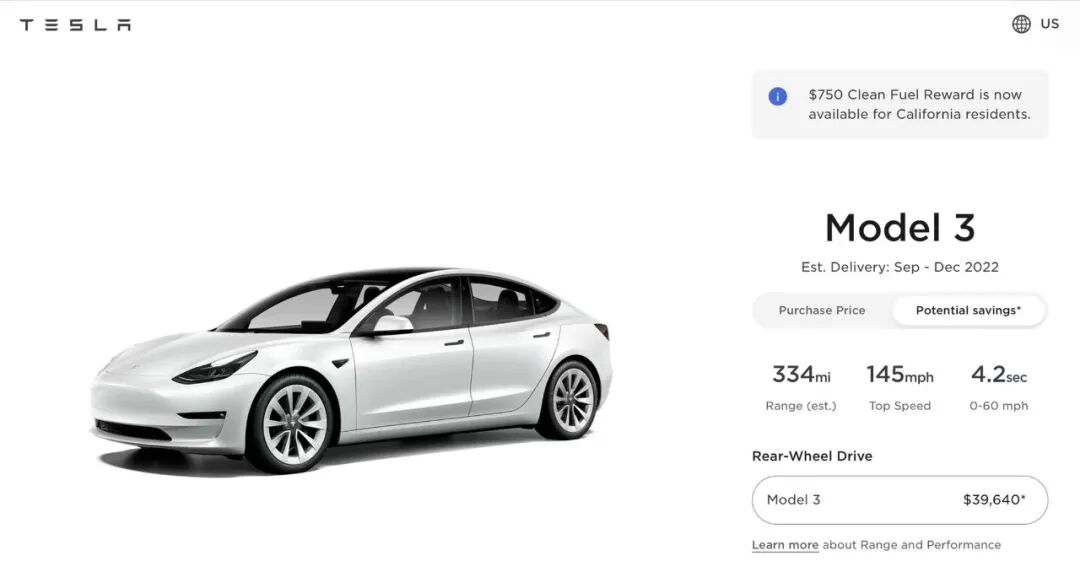Click the text about Range and Performance
Image resolution: width=1080 pixels, height=572 pixels.
tap(912, 544)
